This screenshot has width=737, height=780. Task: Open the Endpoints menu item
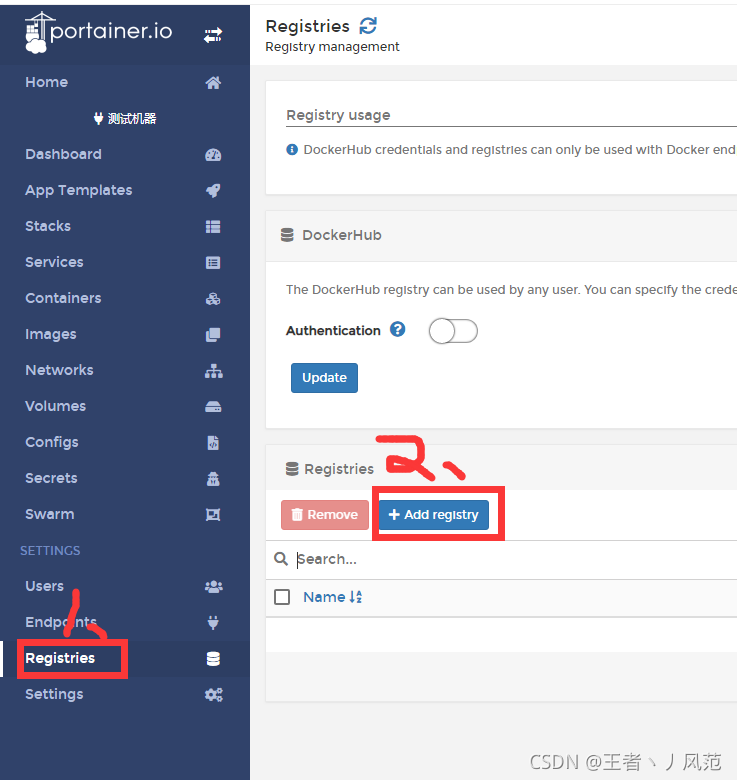click(61, 622)
